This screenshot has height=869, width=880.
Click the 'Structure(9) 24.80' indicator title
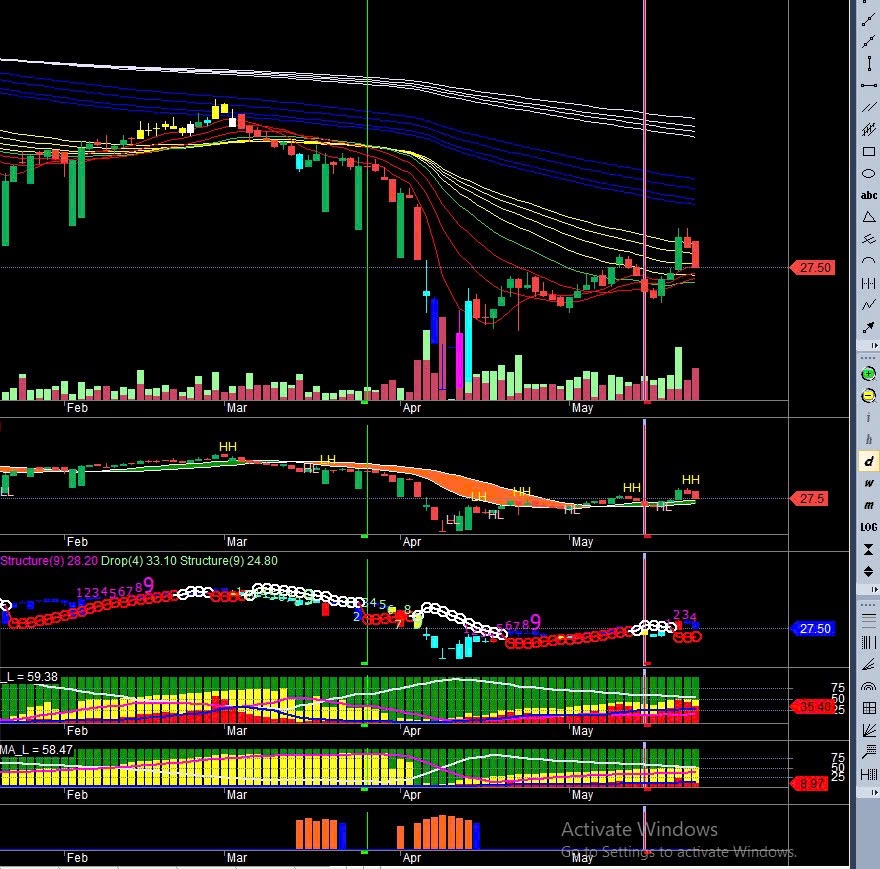coord(229,561)
